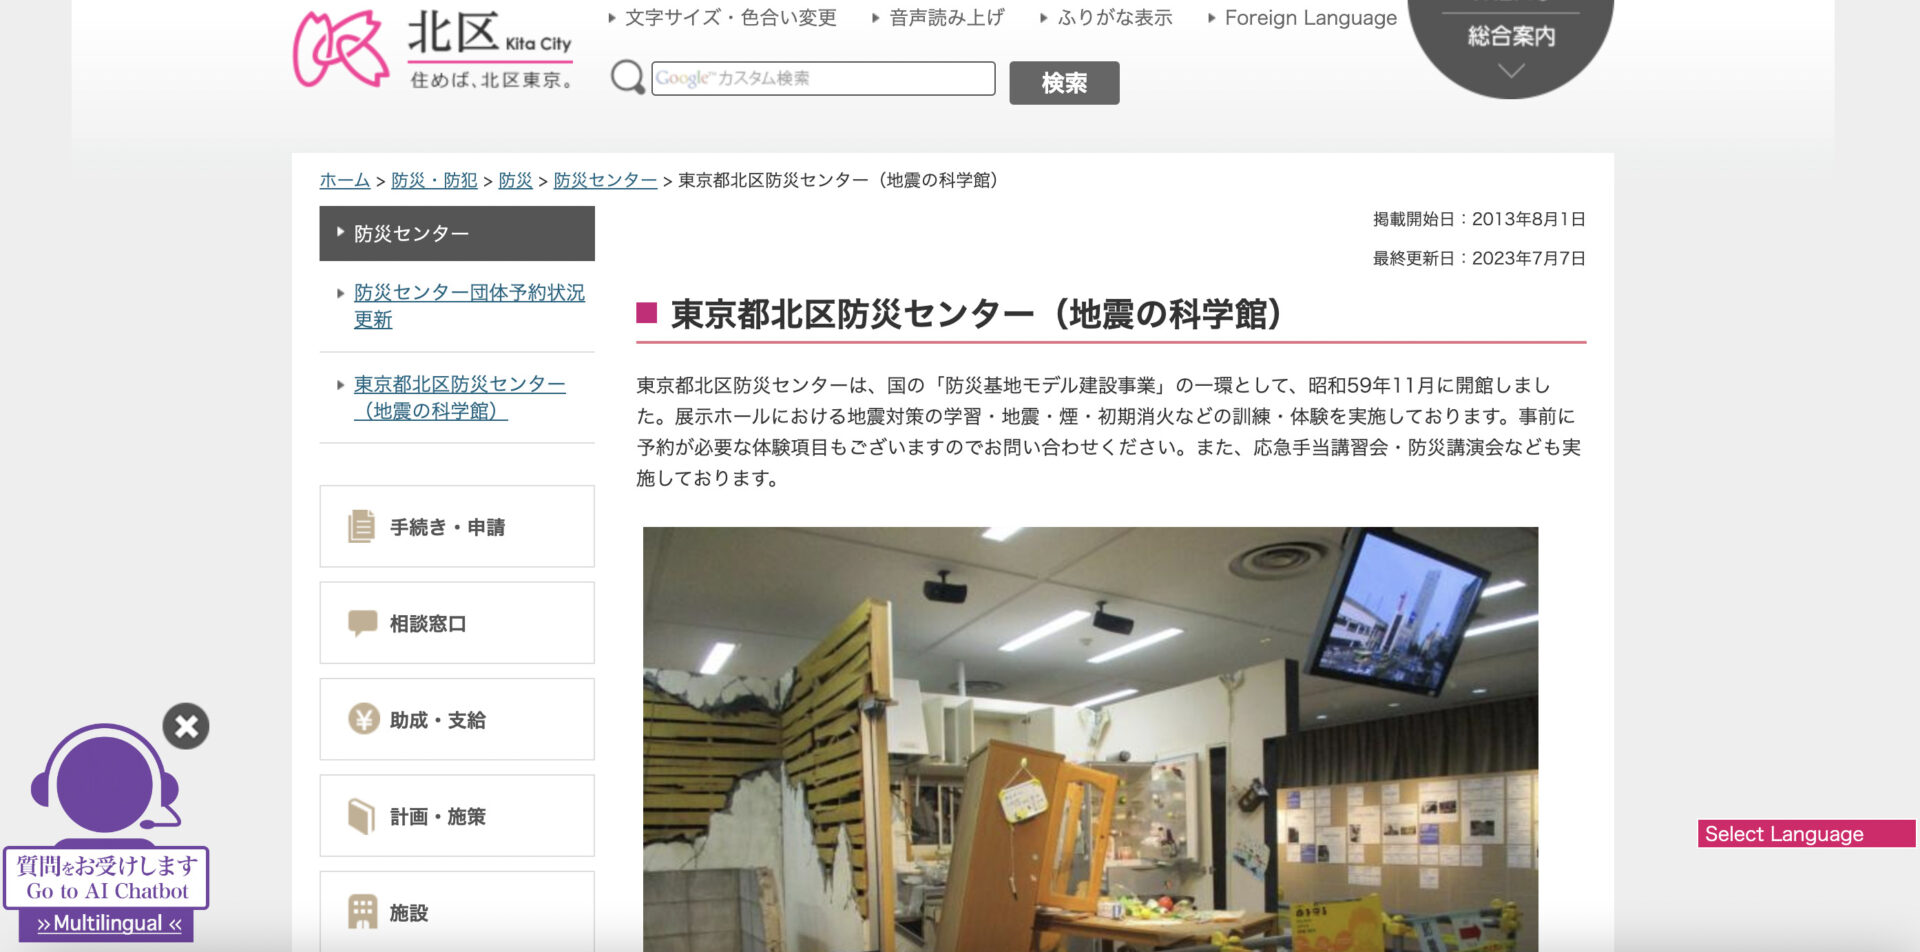Open 文字サイズ・色合い変更 settings

click(x=730, y=18)
